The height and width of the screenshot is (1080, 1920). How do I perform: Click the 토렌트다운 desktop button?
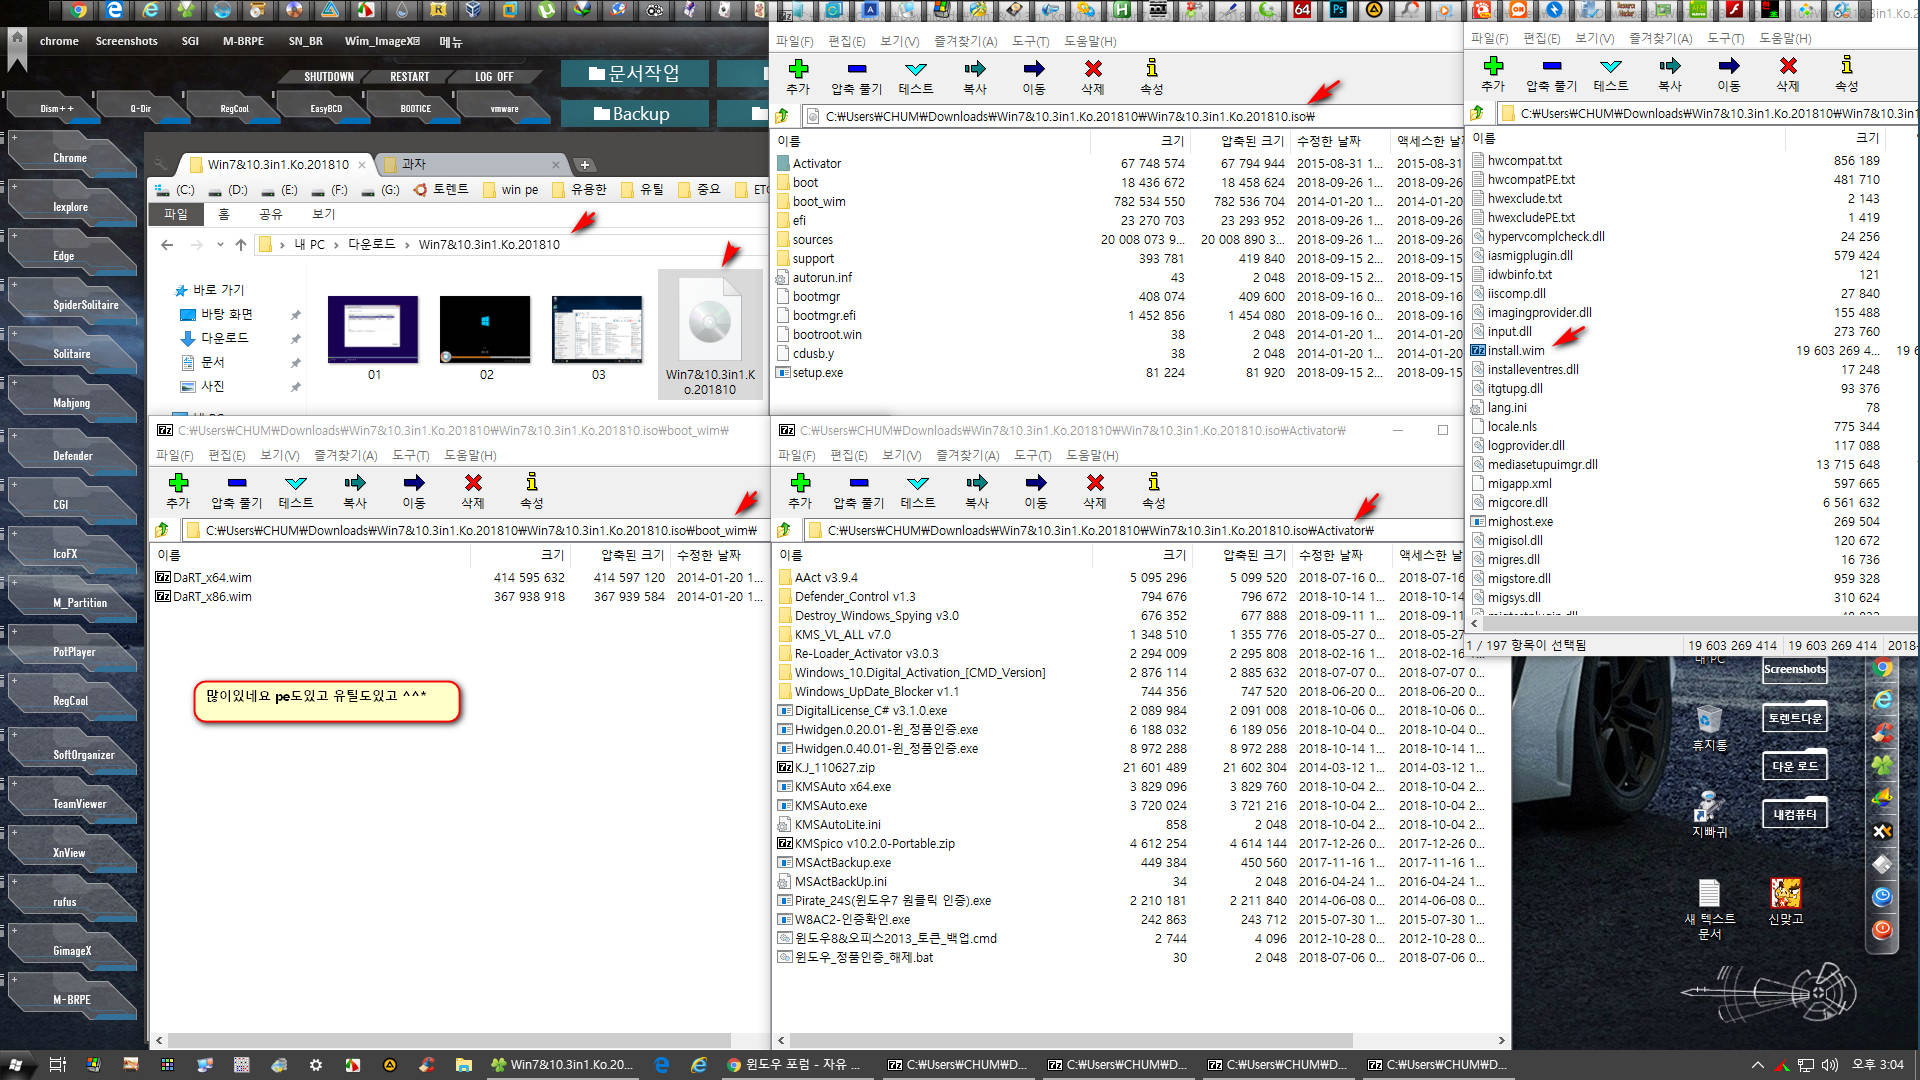point(1795,718)
